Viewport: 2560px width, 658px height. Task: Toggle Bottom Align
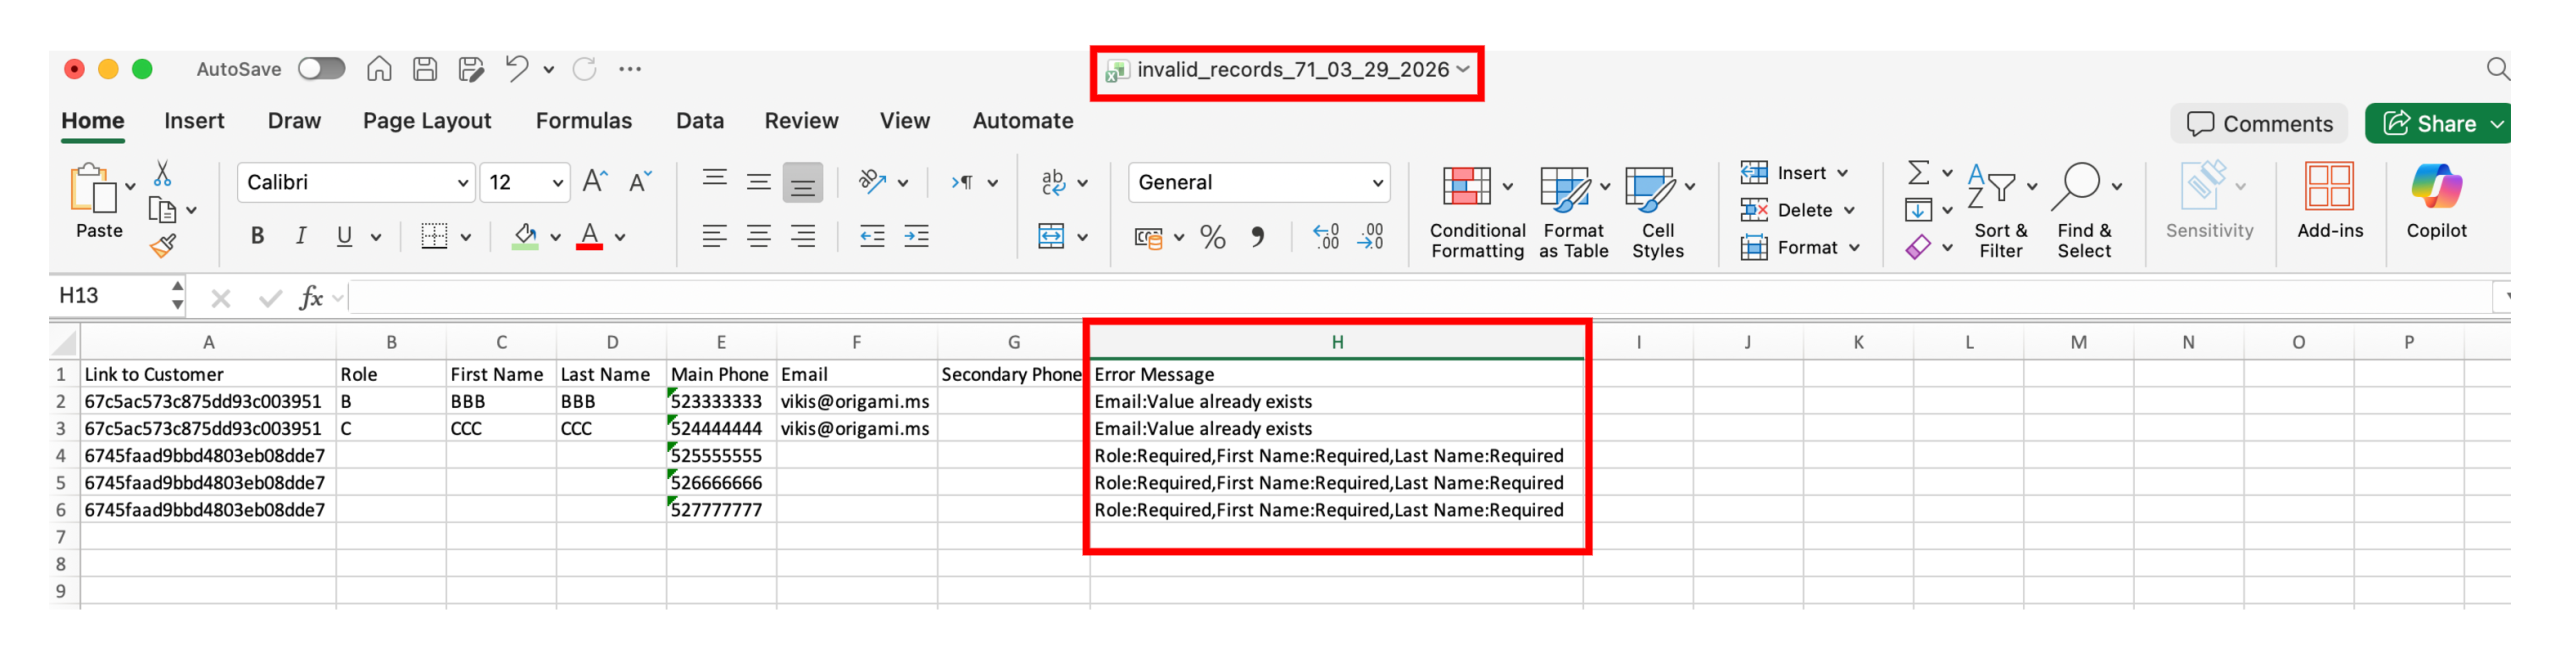[x=803, y=182]
